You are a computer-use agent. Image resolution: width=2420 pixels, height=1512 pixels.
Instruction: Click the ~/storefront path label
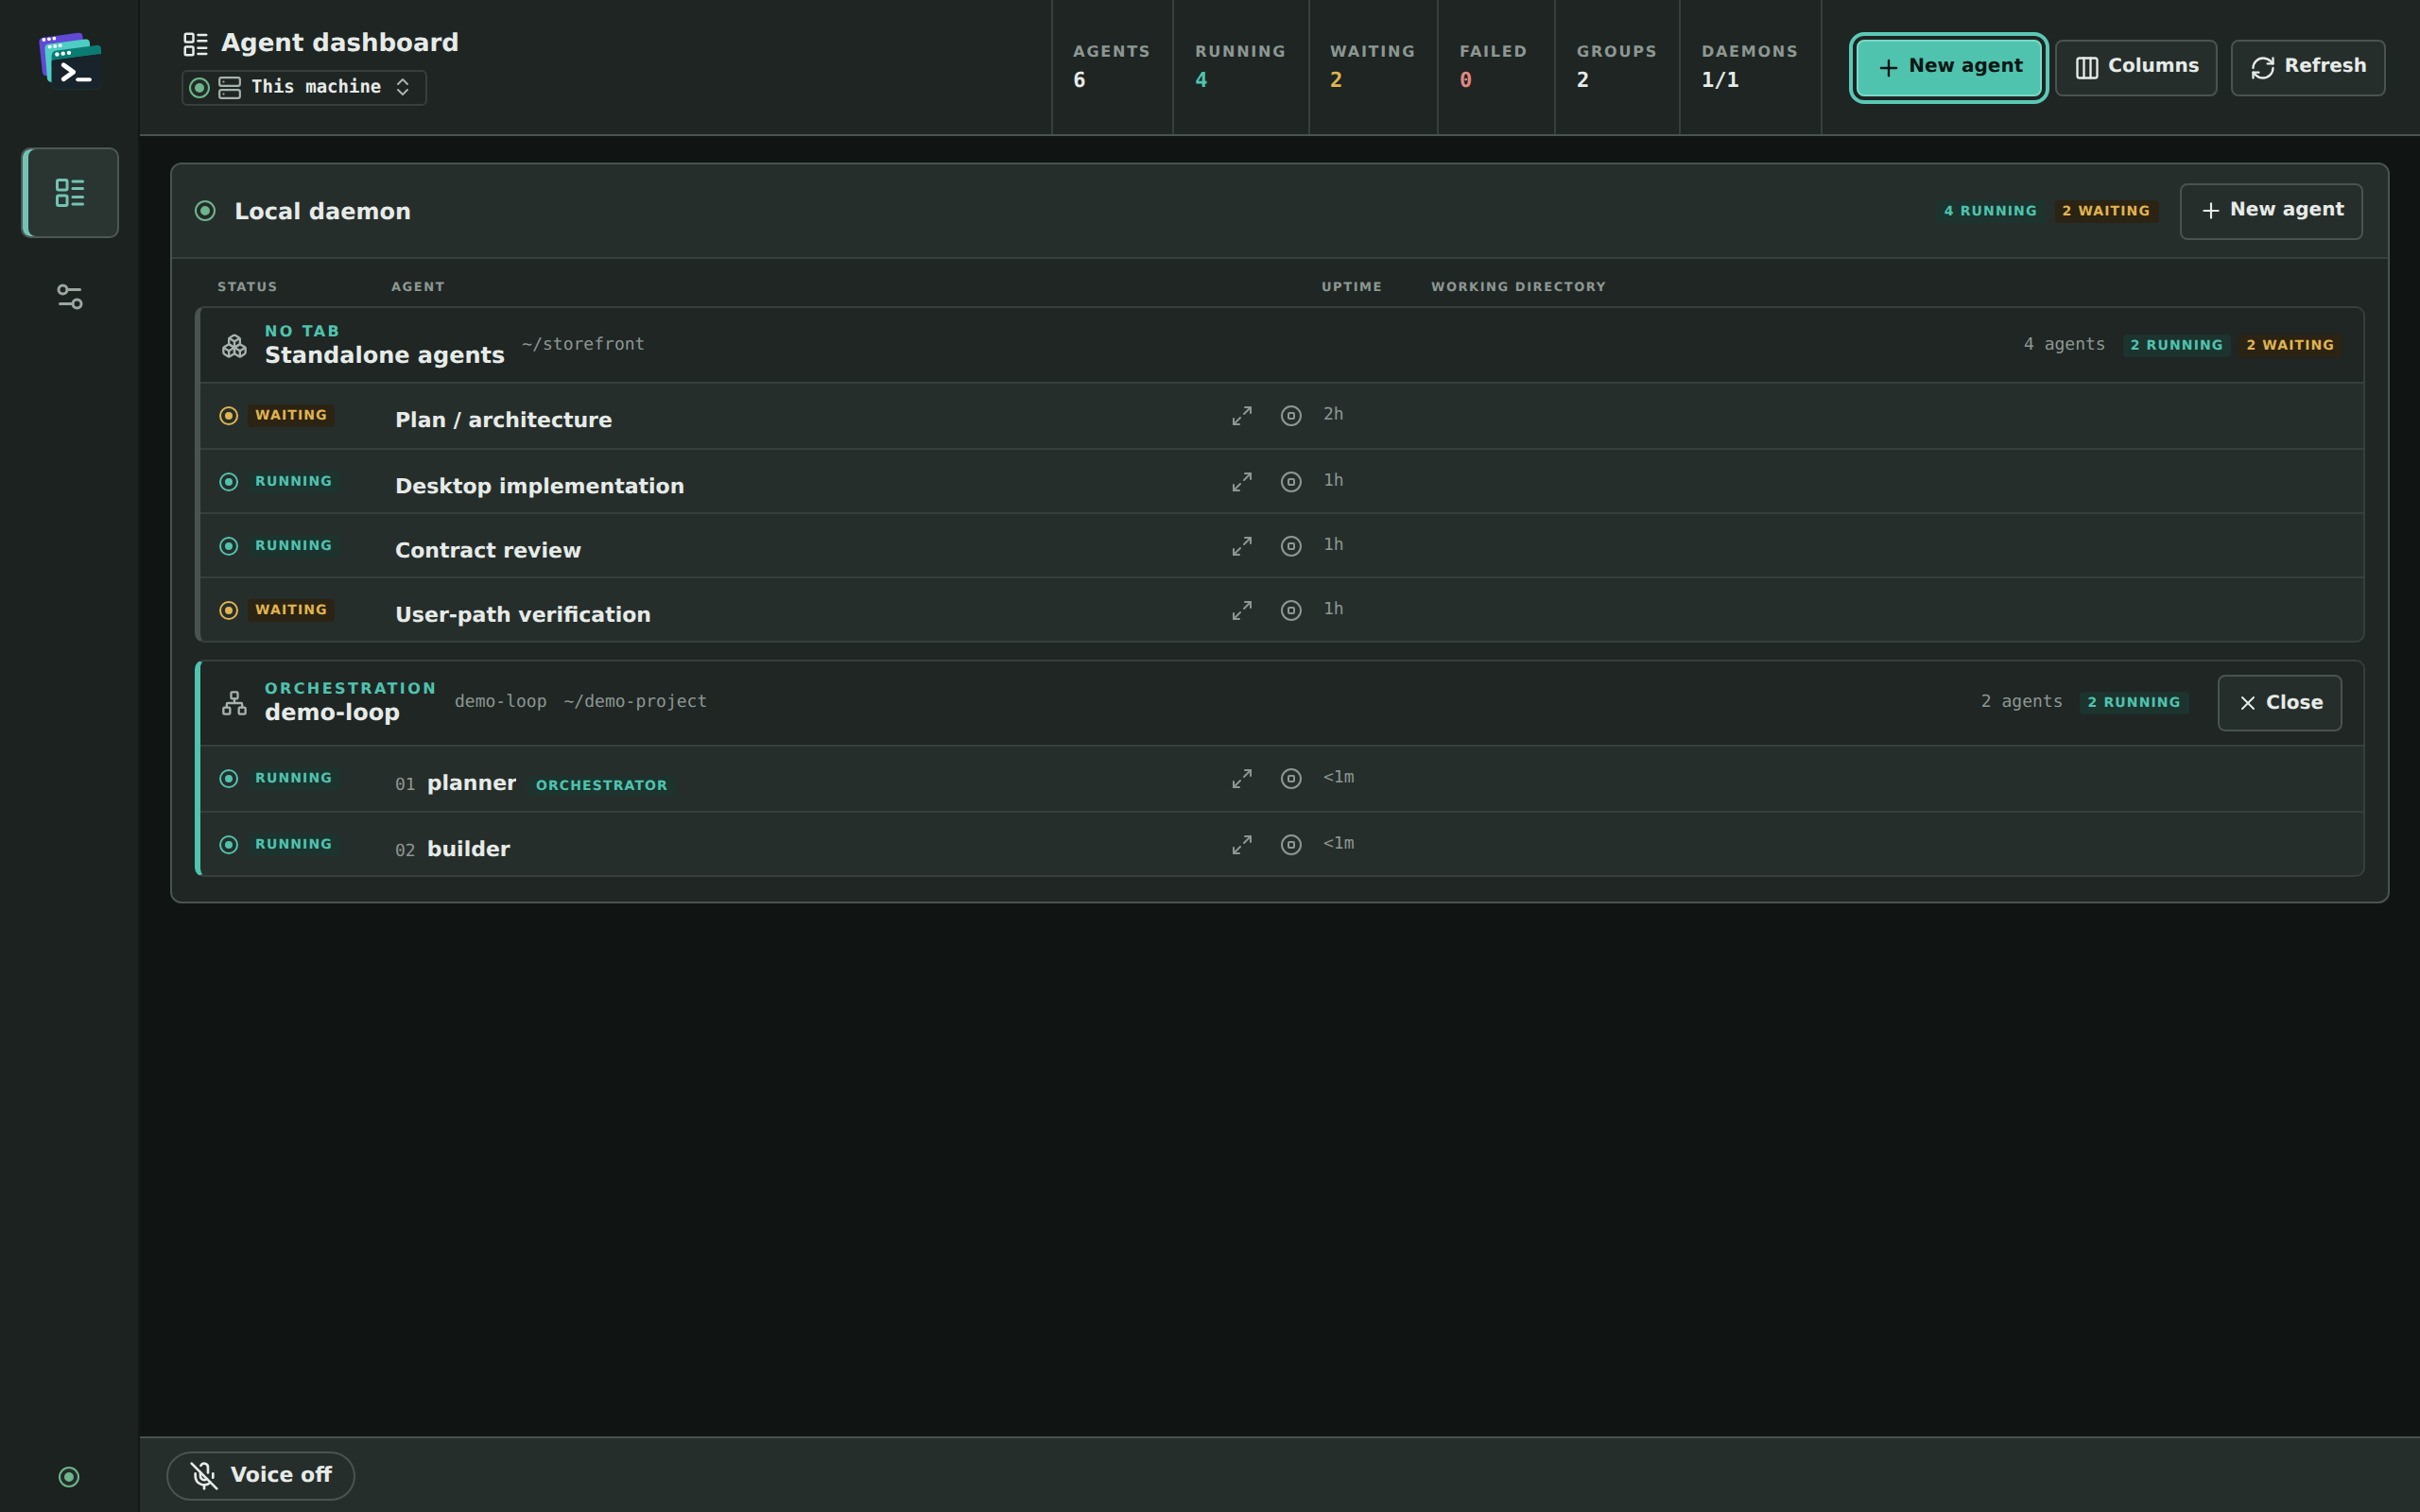pos(583,344)
